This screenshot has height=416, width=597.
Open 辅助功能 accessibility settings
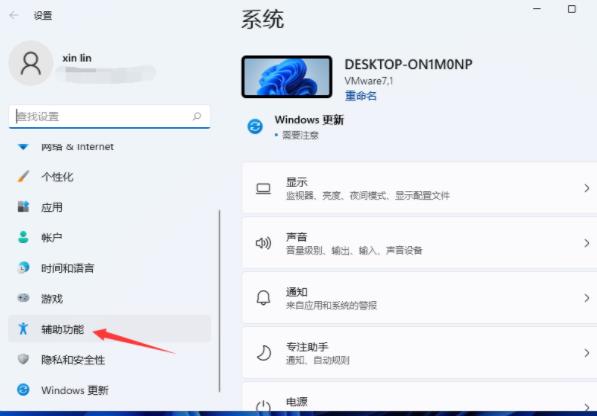[x=109, y=329]
